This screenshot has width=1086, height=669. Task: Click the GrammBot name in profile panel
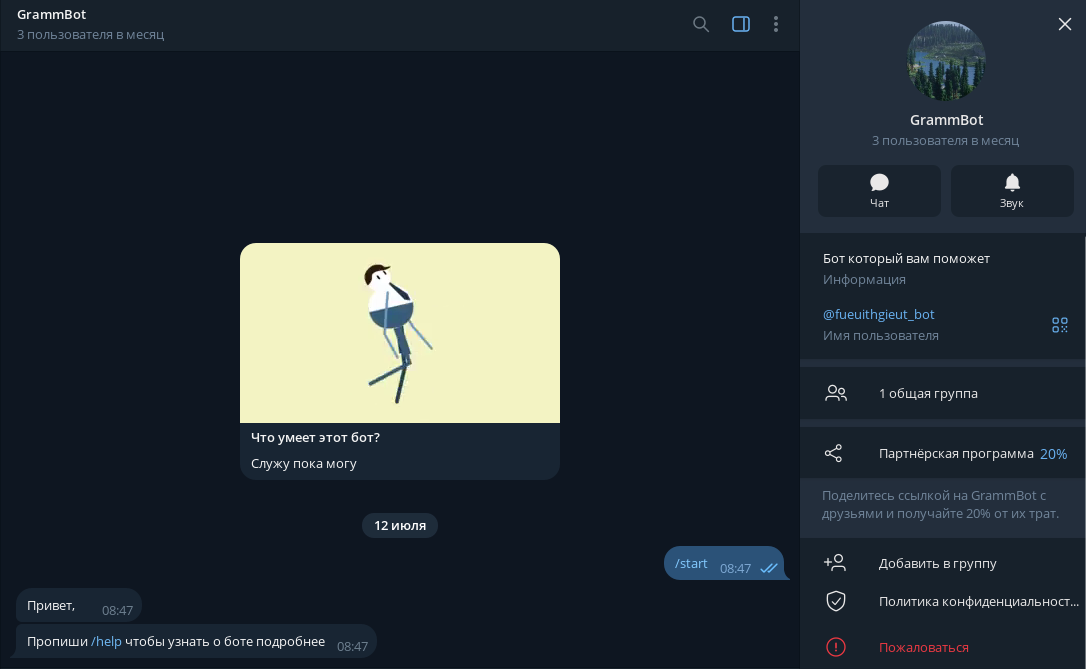click(x=946, y=120)
